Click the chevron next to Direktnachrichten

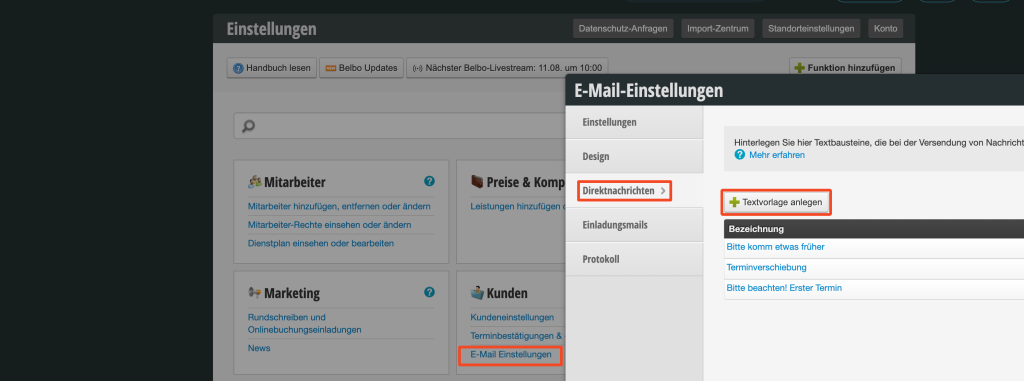(x=663, y=191)
